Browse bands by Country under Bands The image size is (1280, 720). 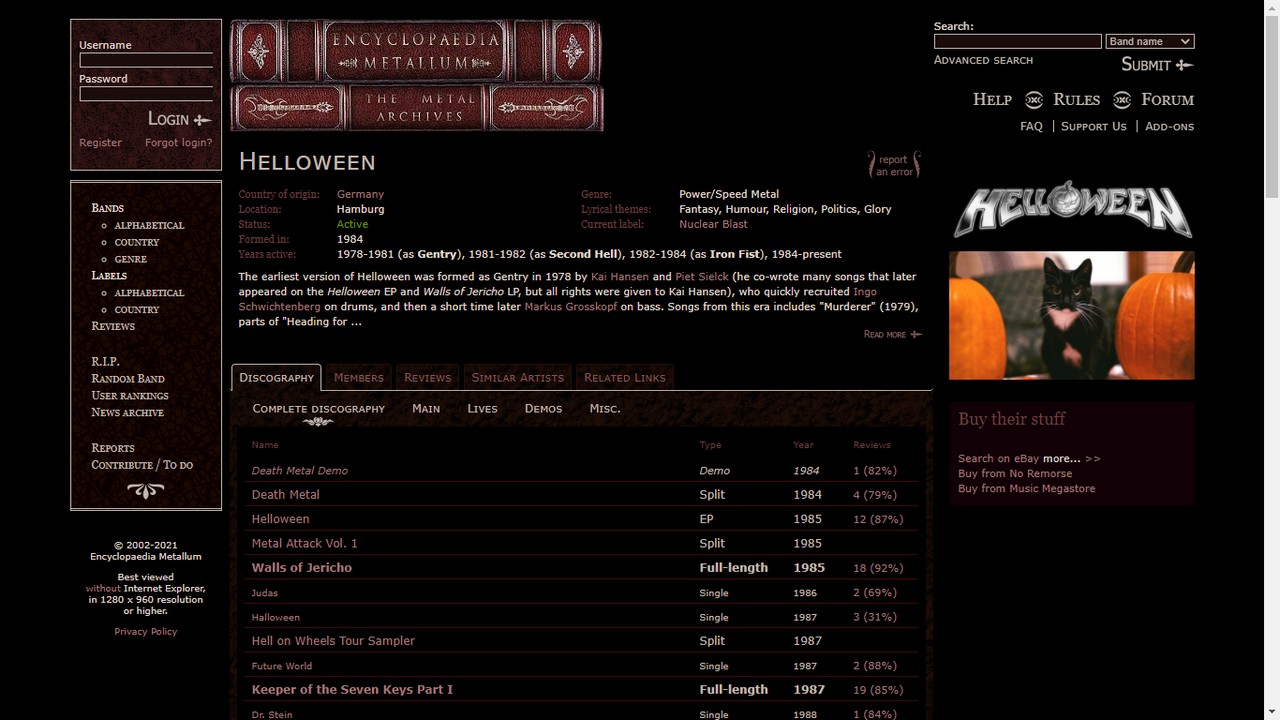pyautogui.click(x=137, y=243)
